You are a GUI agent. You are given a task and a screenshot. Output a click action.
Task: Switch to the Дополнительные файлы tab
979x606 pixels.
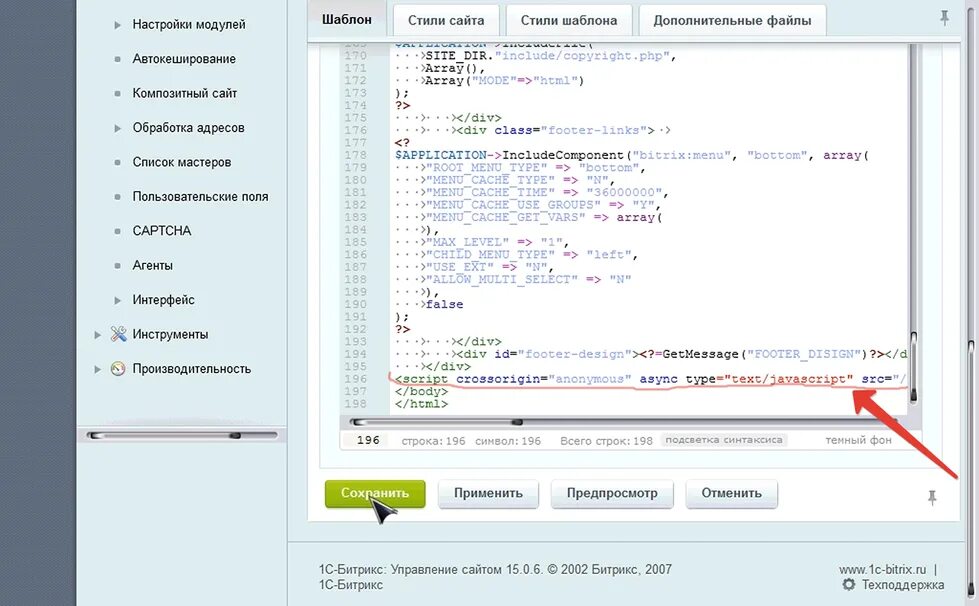[732, 21]
